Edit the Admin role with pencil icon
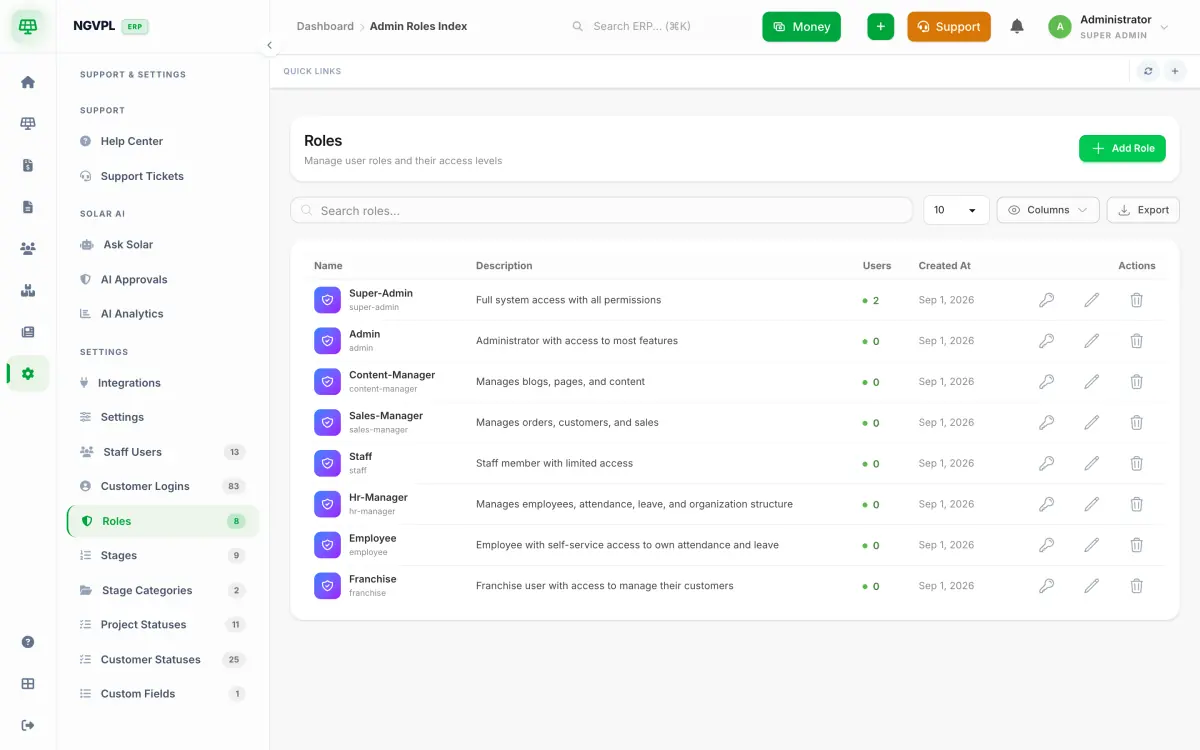 point(1092,341)
